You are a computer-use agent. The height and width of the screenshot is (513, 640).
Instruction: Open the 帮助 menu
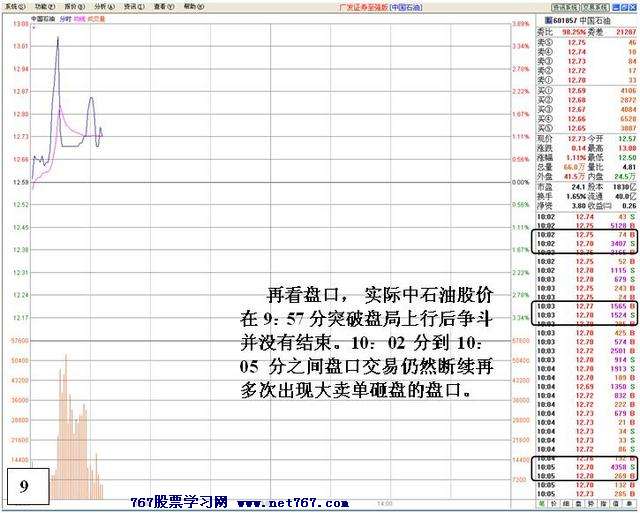(x=194, y=7)
